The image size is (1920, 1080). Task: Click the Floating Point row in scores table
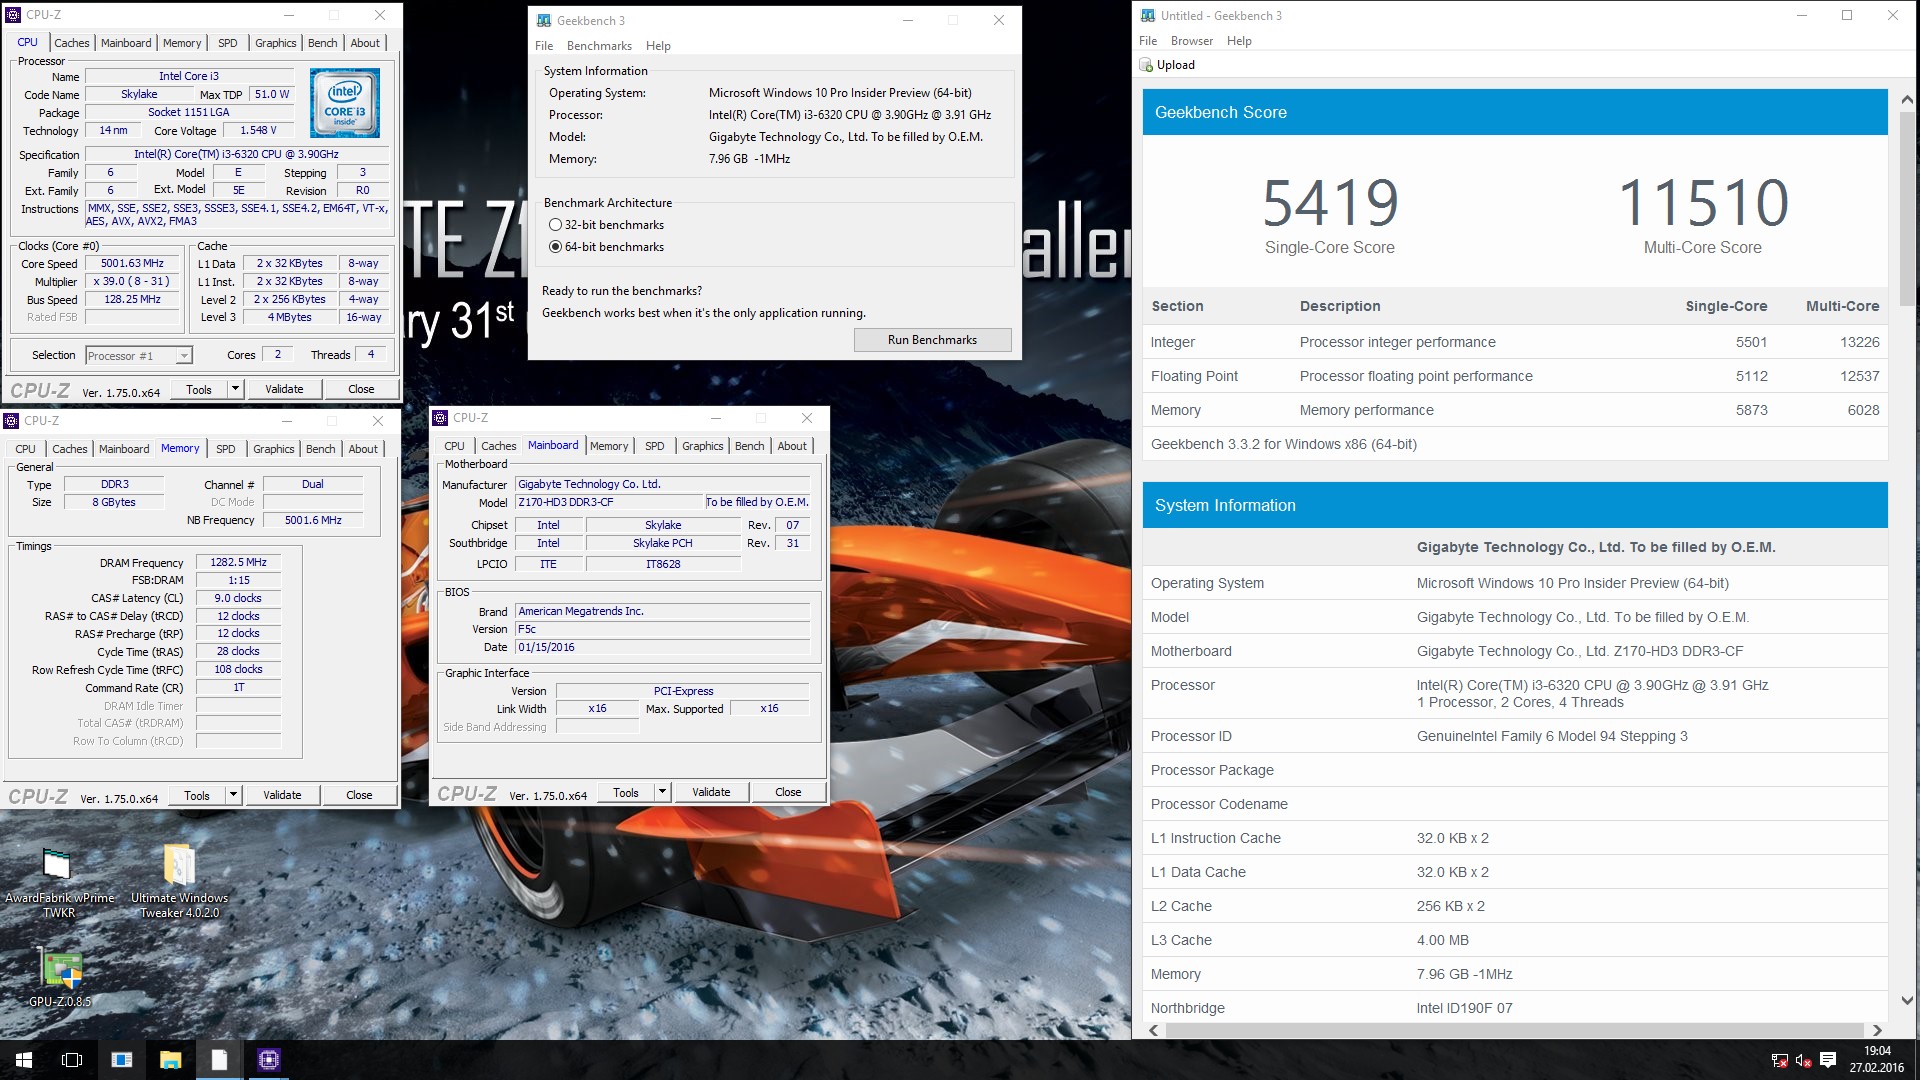pyautogui.click(x=1515, y=376)
